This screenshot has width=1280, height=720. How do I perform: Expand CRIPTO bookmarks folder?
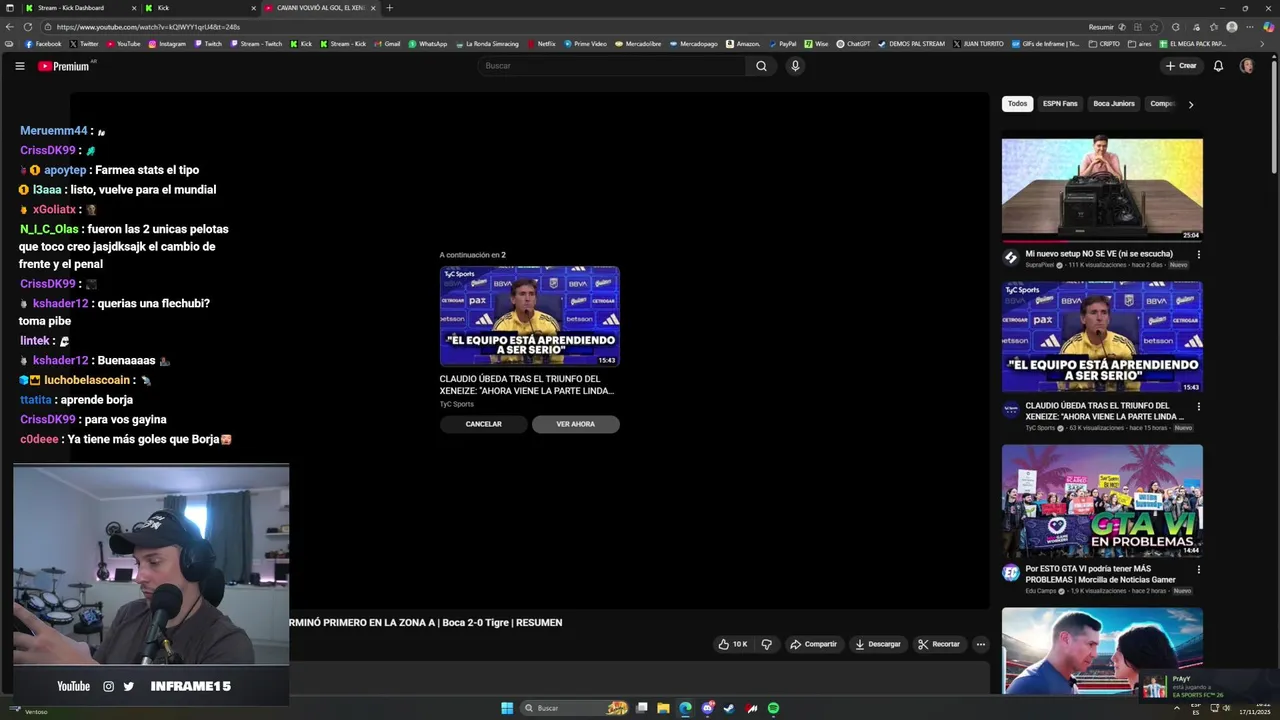[1104, 44]
